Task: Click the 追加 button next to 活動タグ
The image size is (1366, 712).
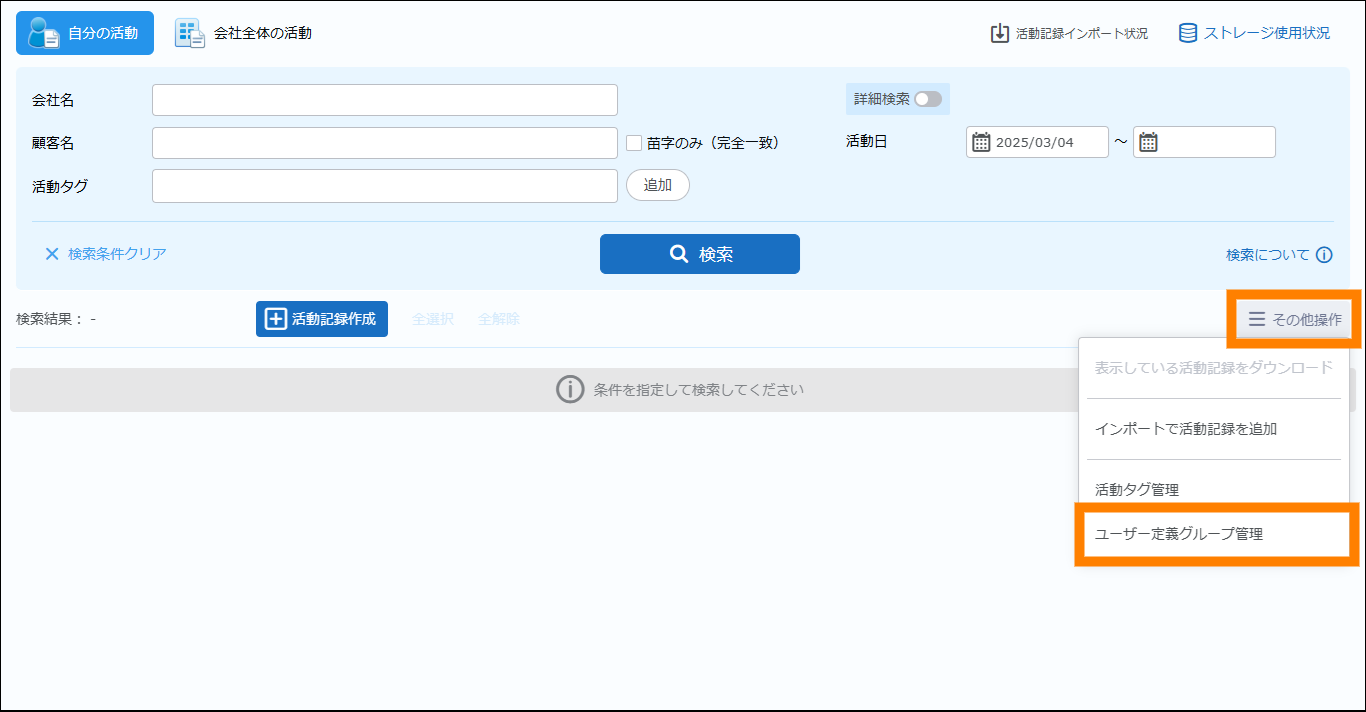Action: (x=657, y=185)
